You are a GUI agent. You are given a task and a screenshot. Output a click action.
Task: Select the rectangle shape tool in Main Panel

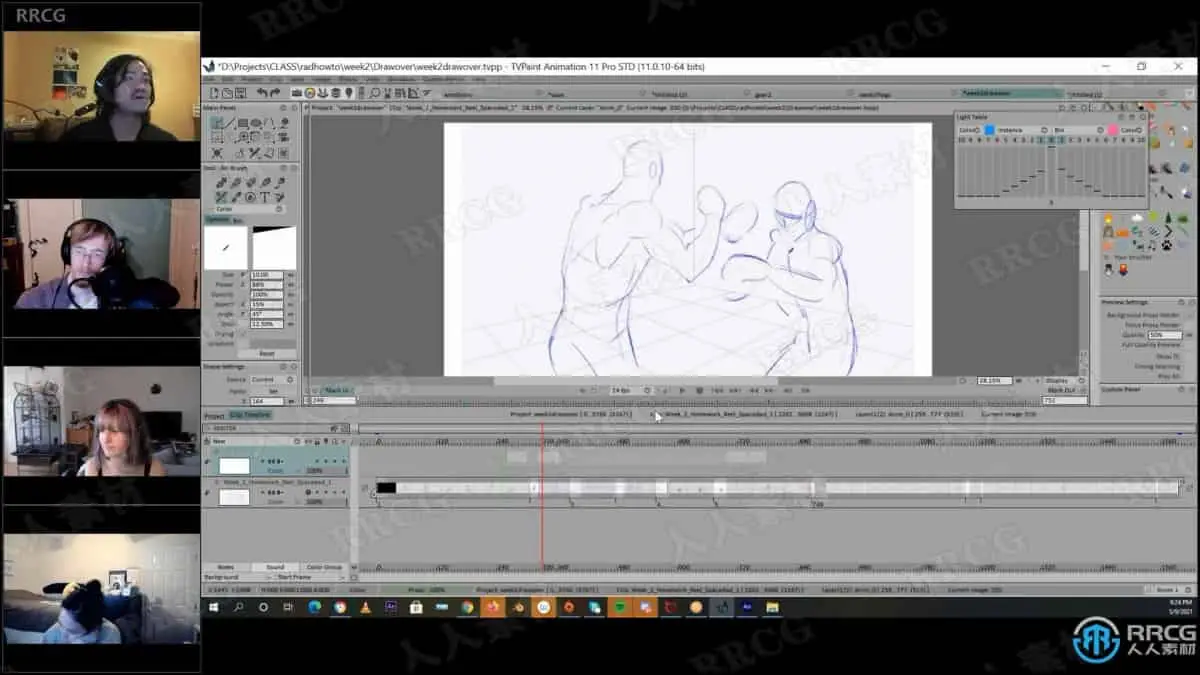coord(243,123)
